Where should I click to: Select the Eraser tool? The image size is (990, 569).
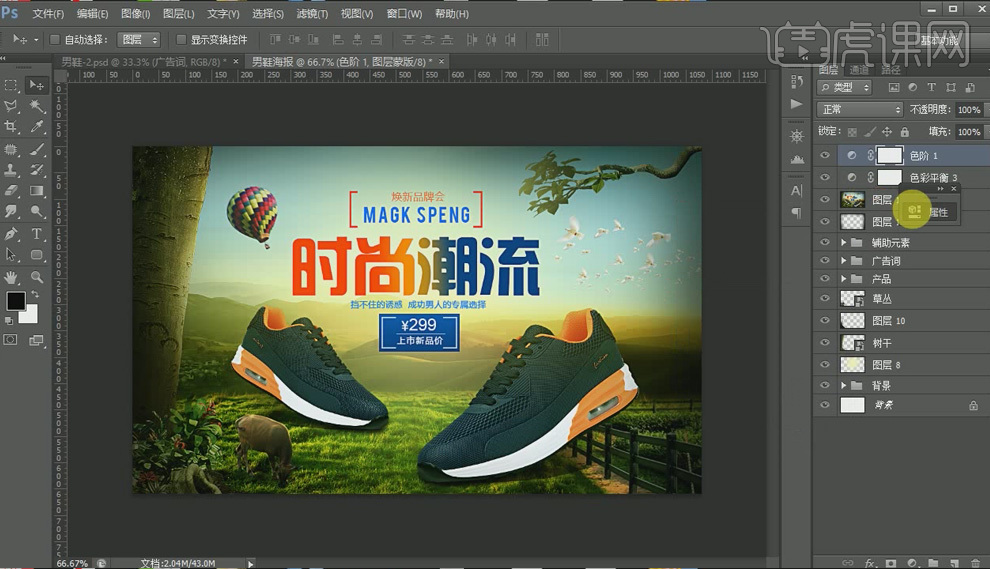click(x=12, y=190)
